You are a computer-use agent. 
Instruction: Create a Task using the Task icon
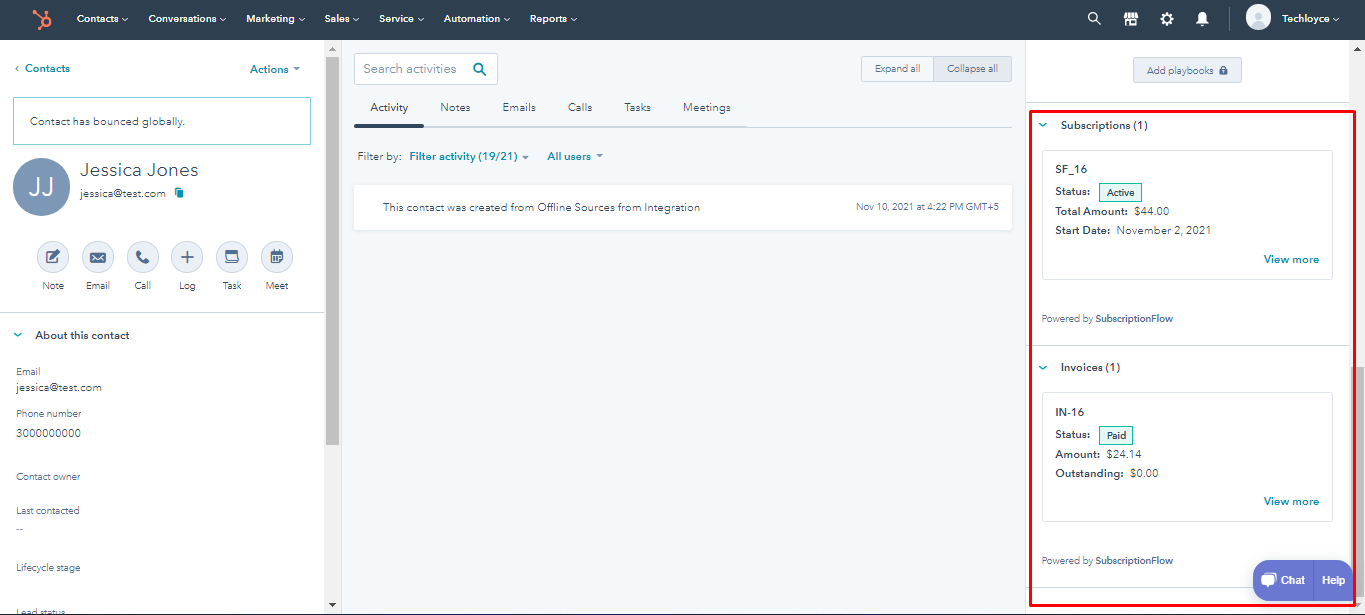tap(231, 257)
